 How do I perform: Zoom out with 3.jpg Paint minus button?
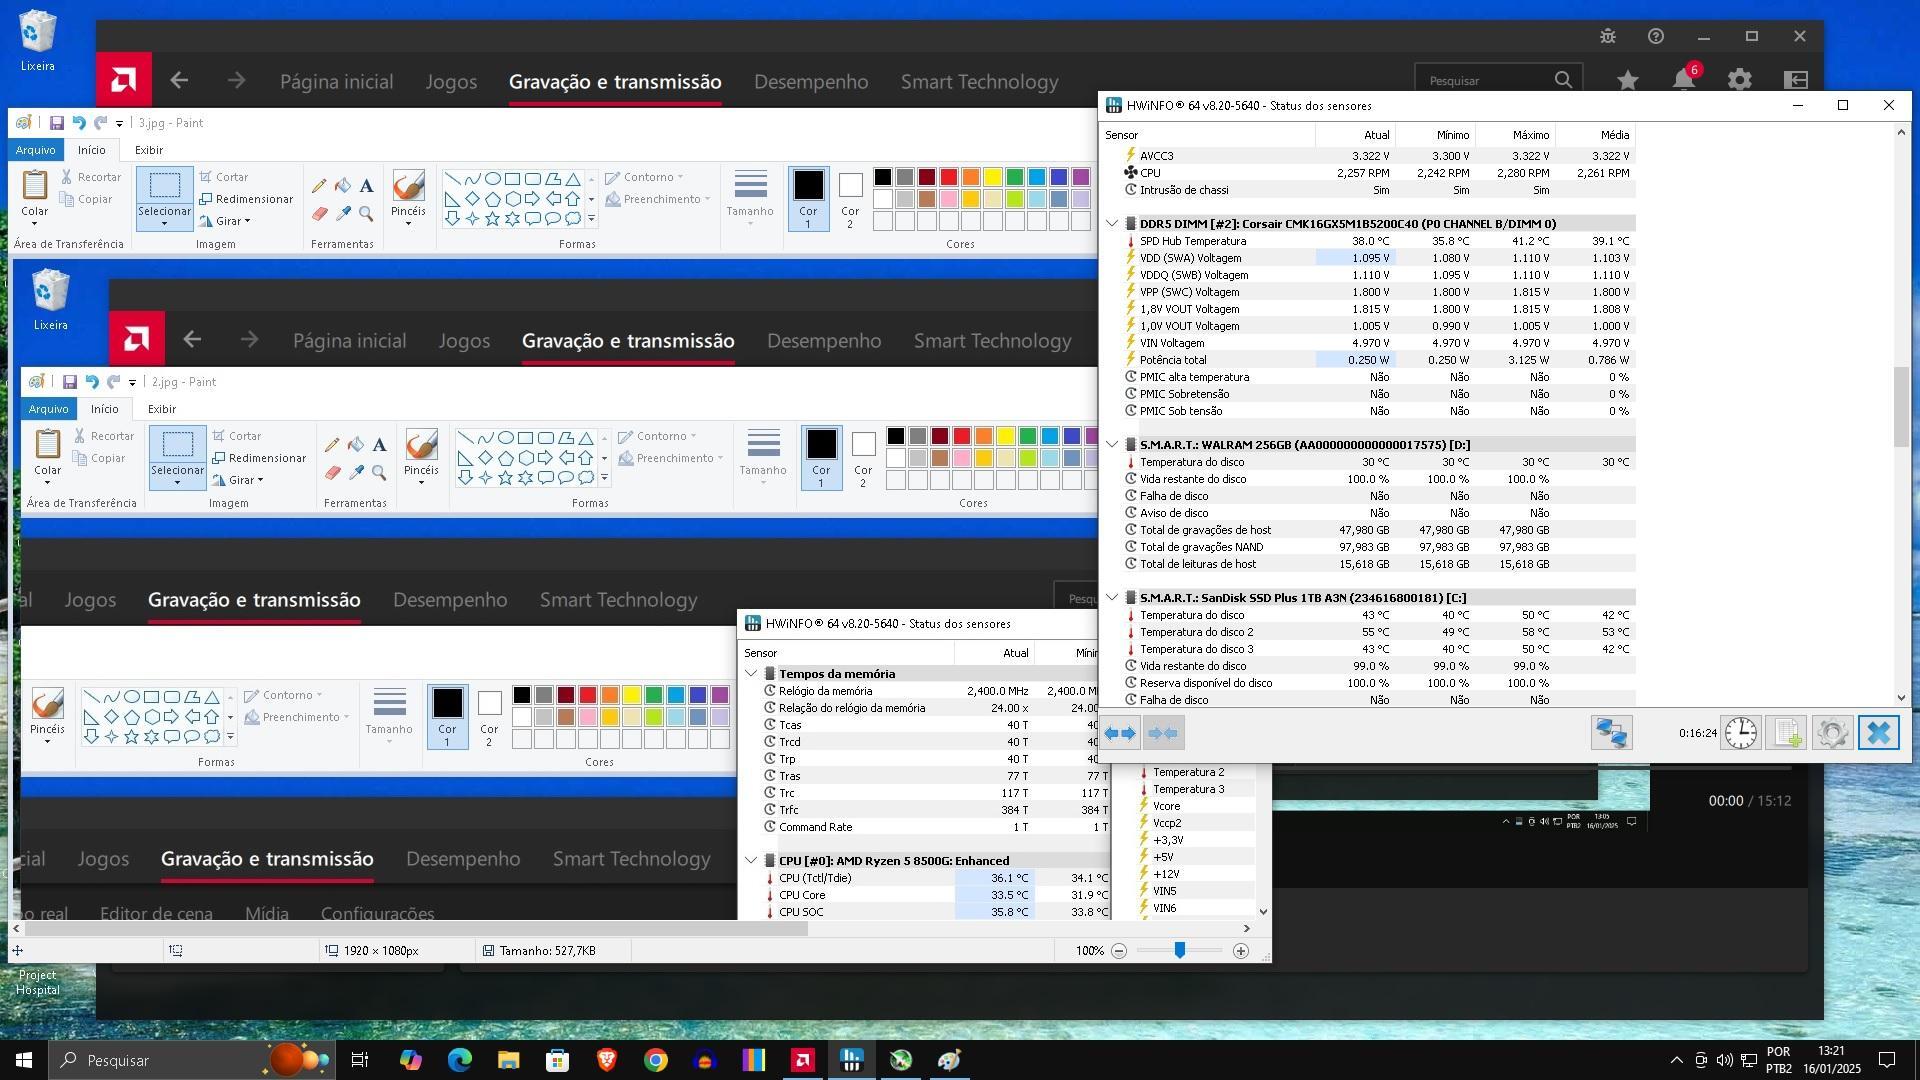point(1119,951)
